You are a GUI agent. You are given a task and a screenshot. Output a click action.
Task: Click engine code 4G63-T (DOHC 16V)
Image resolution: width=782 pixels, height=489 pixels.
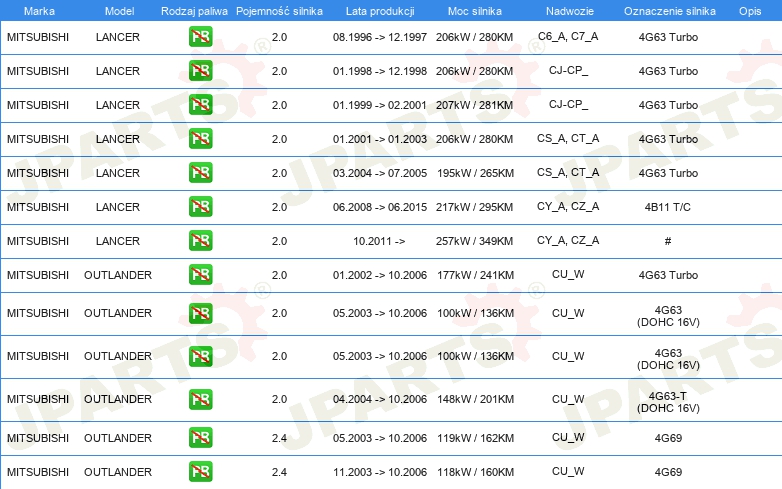668,402
